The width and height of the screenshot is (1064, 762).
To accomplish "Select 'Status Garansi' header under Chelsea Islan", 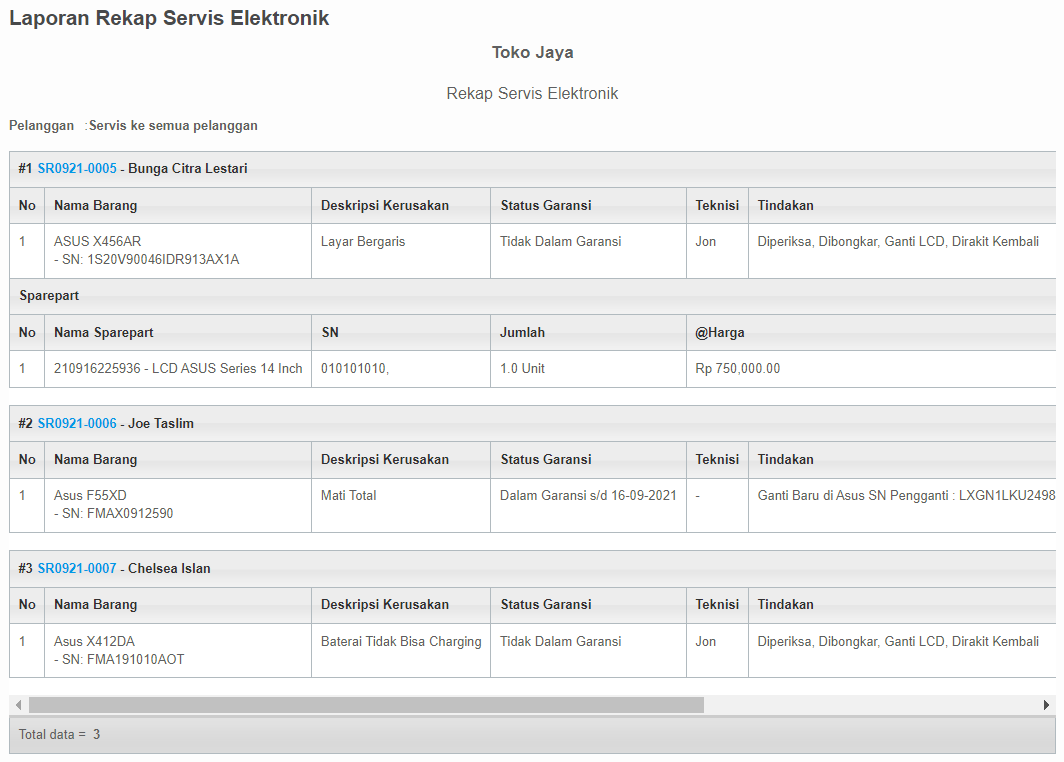I will 546,605.
